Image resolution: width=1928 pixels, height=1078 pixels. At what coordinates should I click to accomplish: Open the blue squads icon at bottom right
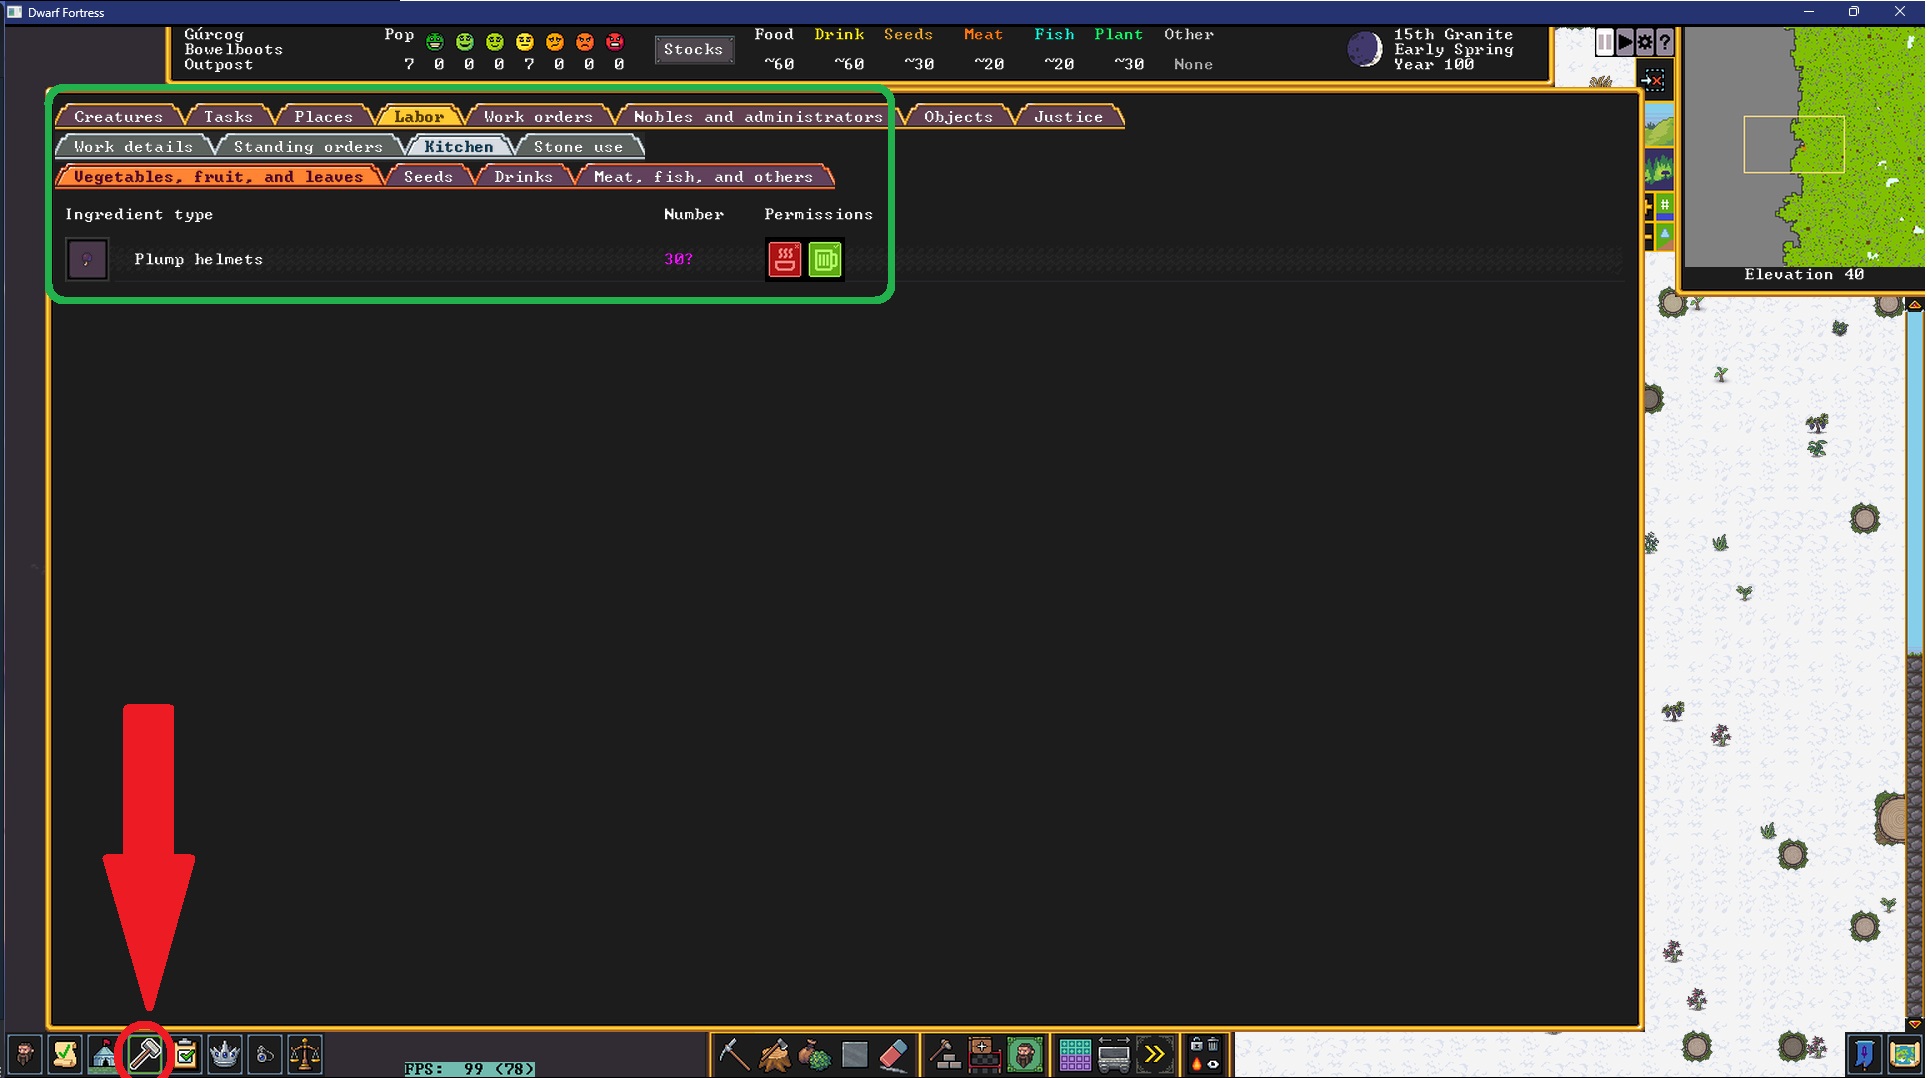click(x=1865, y=1054)
